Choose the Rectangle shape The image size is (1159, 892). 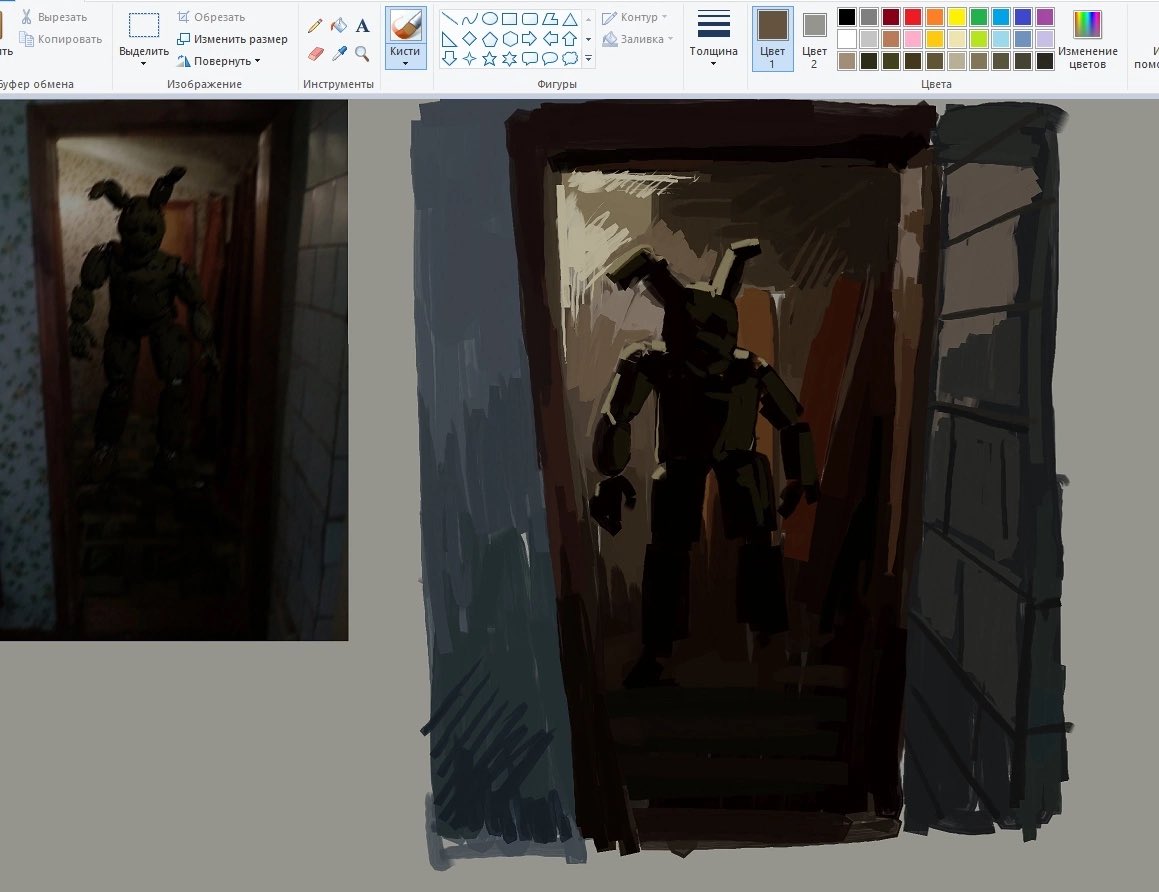[509, 19]
